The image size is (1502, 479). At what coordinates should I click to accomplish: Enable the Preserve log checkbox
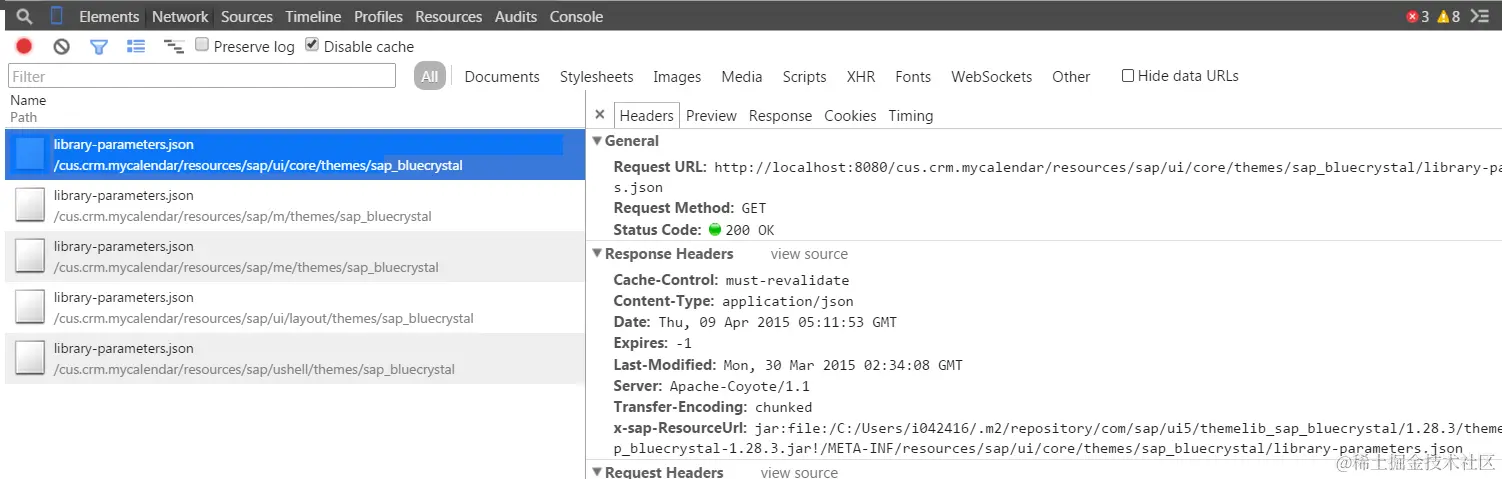[x=202, y=45]
